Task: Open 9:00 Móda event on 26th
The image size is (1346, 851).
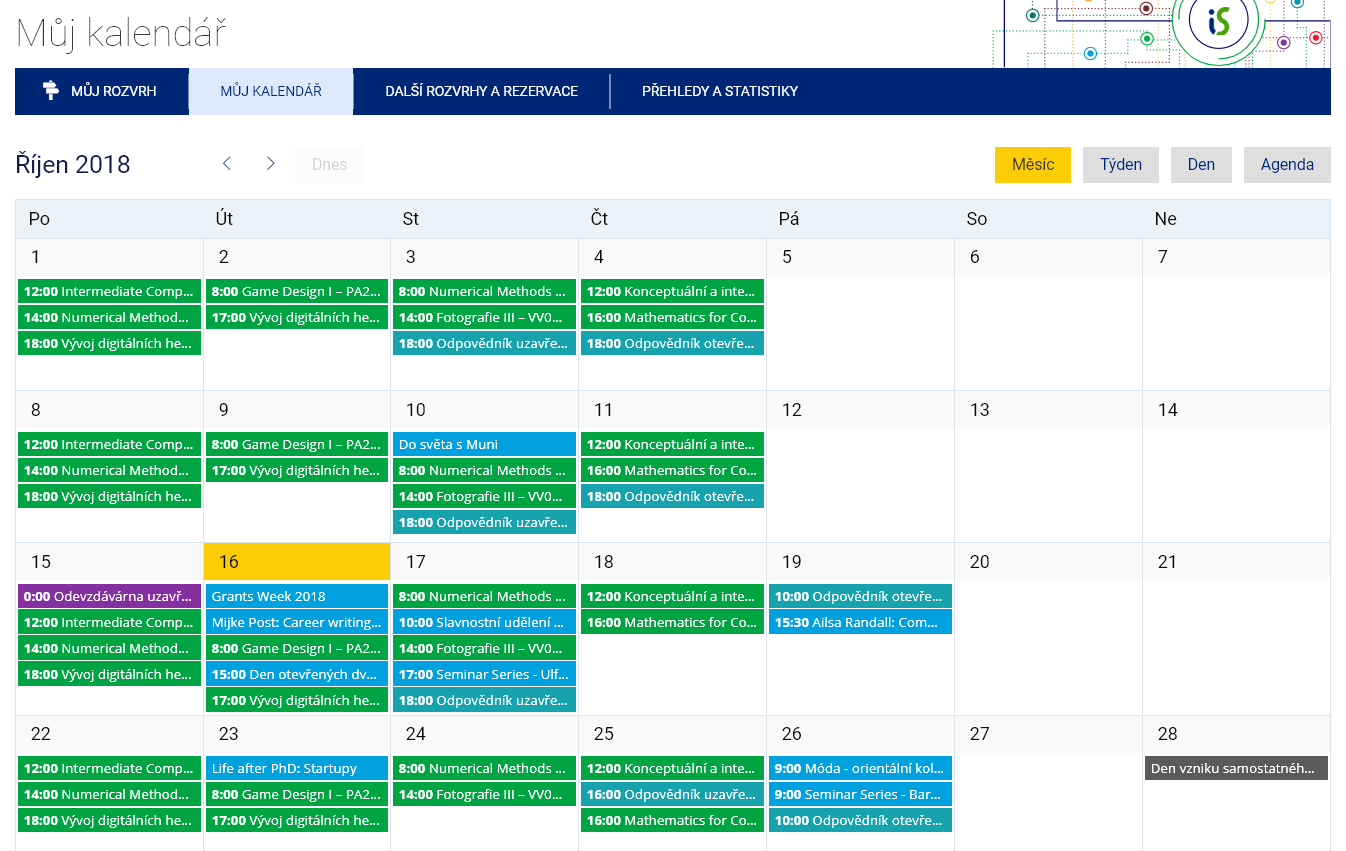Action: click(x=860, y=768)
